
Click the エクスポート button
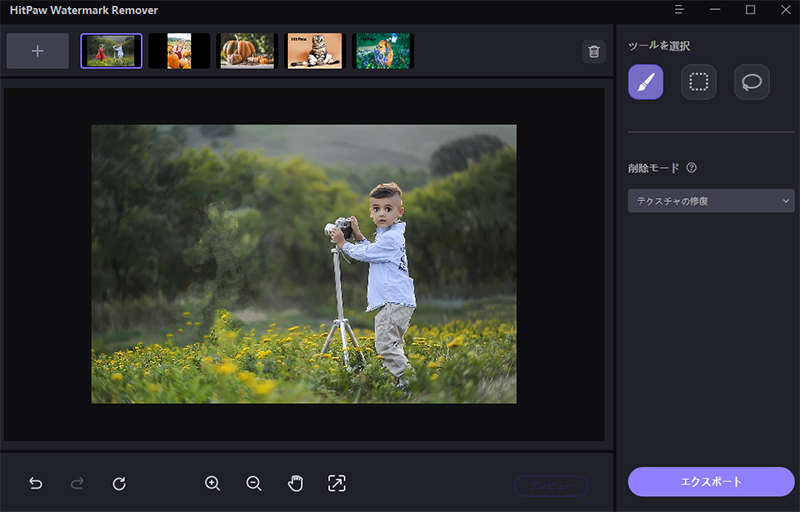click(711, 481)
